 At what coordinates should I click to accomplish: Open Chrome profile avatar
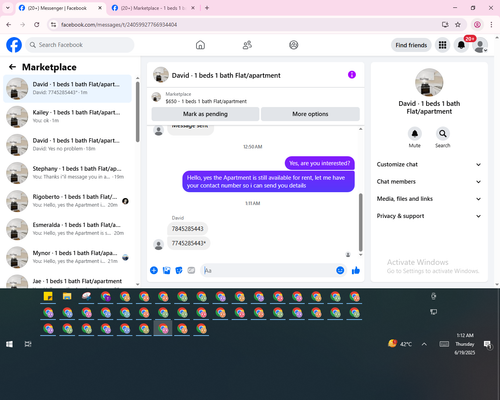477,24
